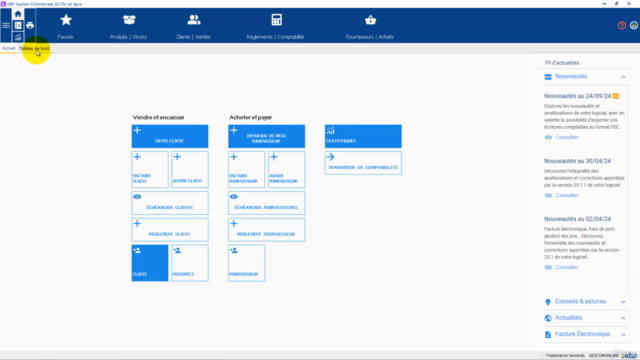Expand Conseils & astuces section

(x=623, y=302)
